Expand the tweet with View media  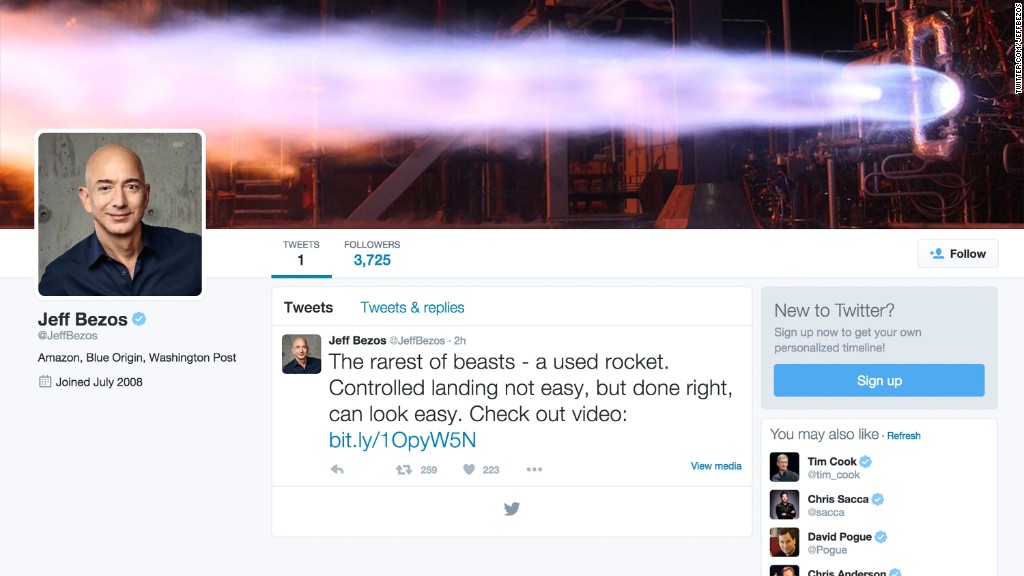(x=716, y=466)
